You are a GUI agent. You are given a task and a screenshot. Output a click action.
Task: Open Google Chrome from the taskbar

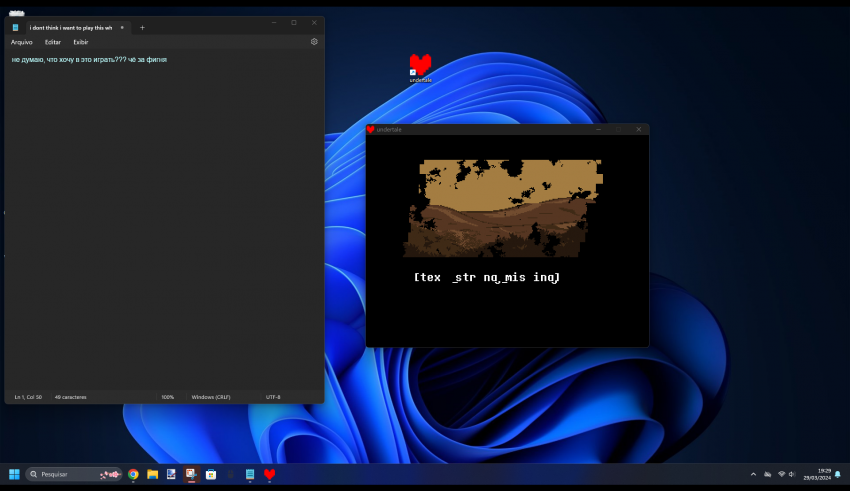click(133, 474)
